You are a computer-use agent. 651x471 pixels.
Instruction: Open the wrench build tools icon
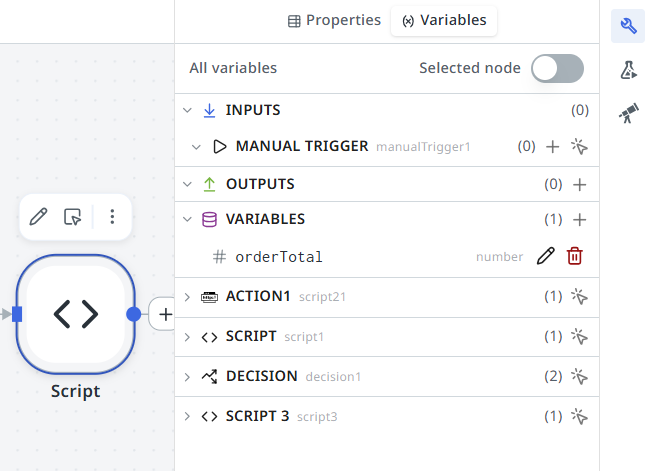pyautogui.click(x=628, y=26)
